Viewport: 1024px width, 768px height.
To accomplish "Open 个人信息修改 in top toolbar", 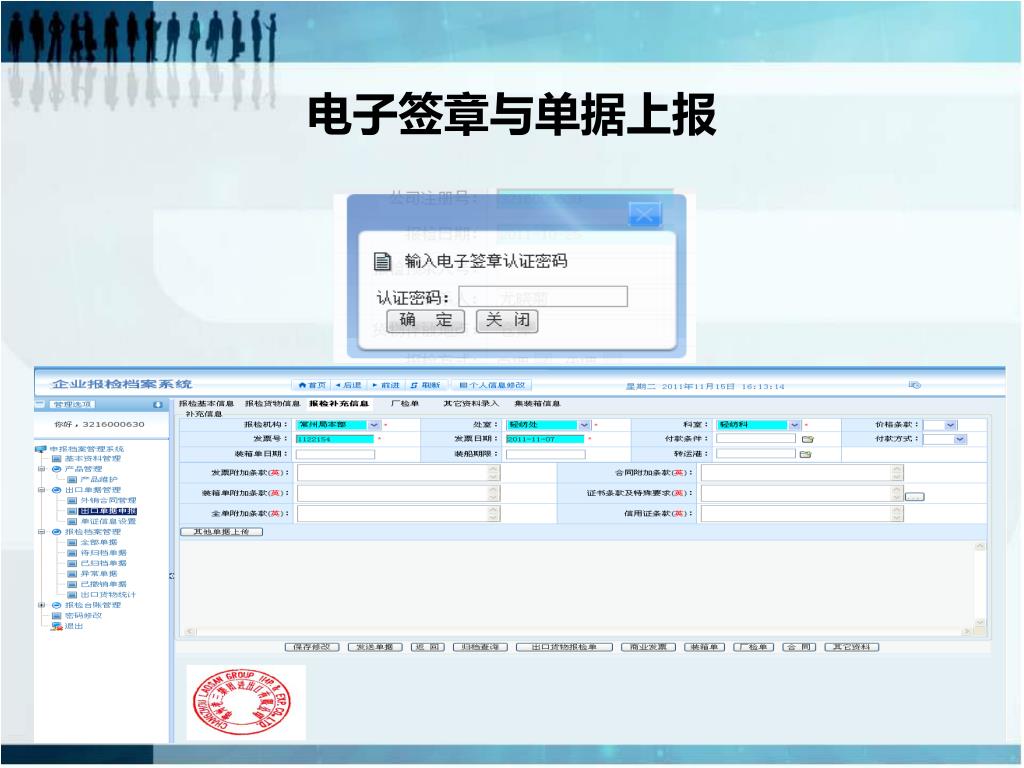I will [x=491, y=385].
